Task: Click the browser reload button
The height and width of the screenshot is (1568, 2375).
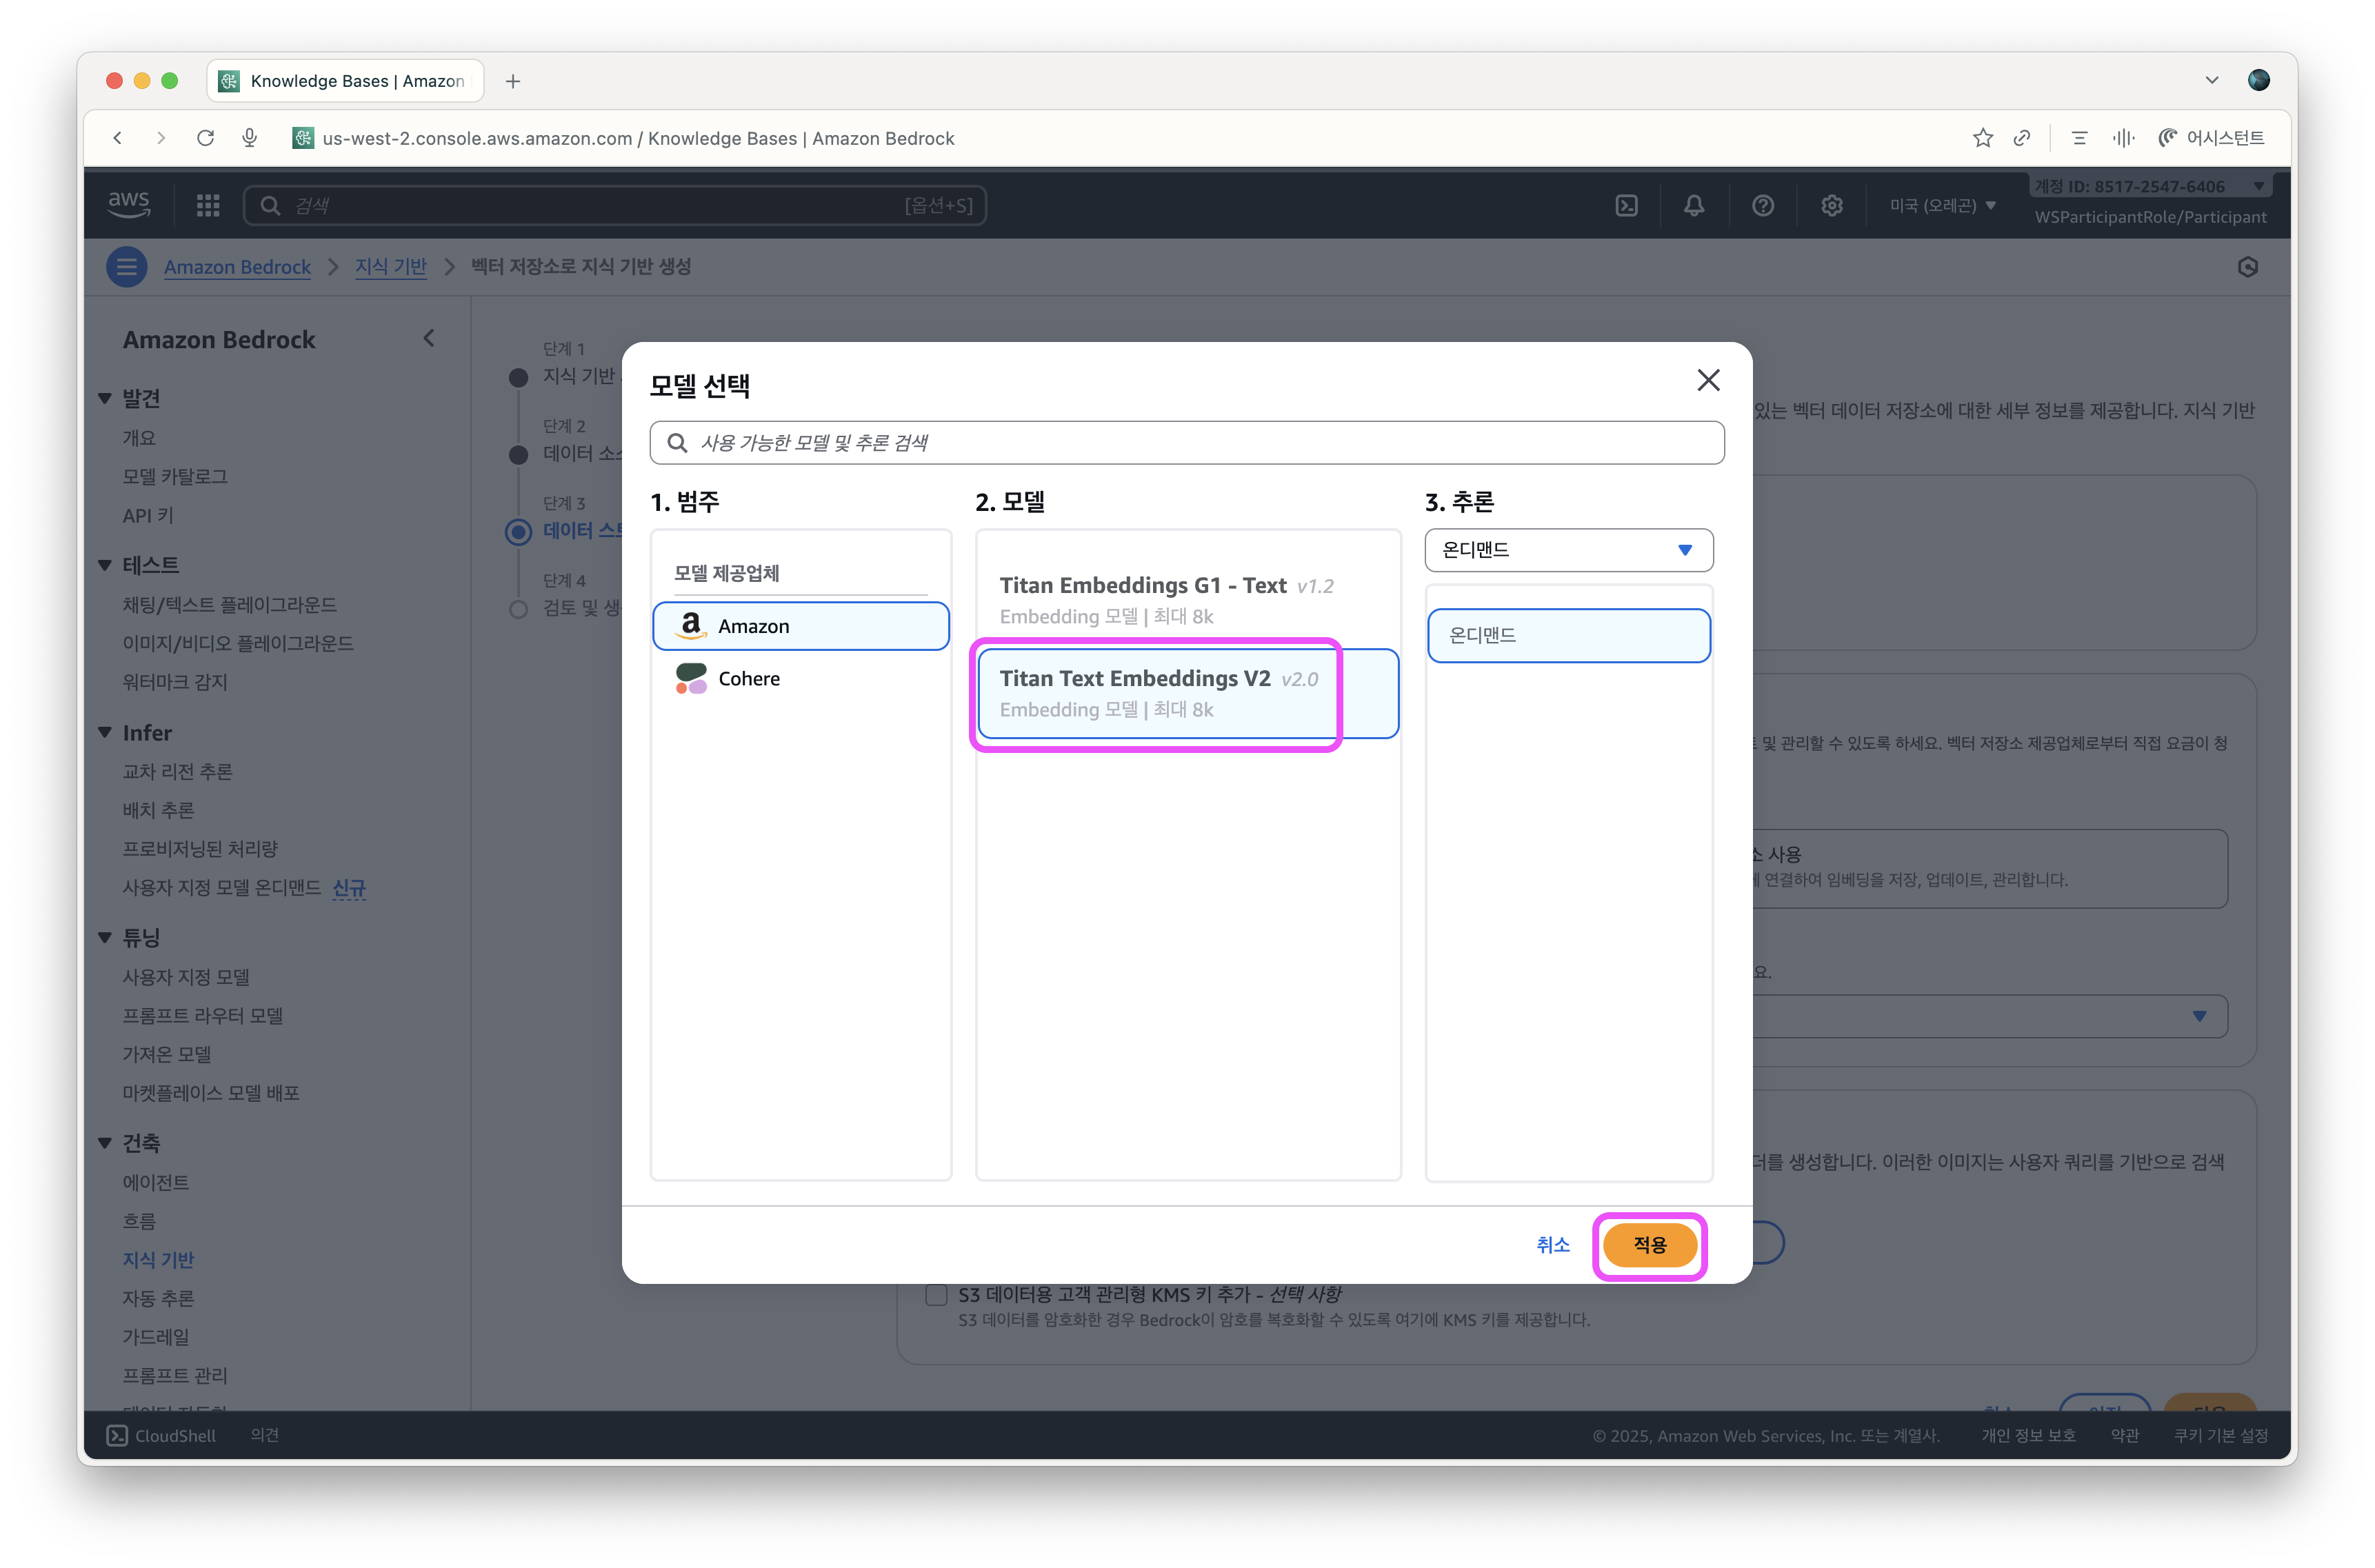Action: [206, 138]
